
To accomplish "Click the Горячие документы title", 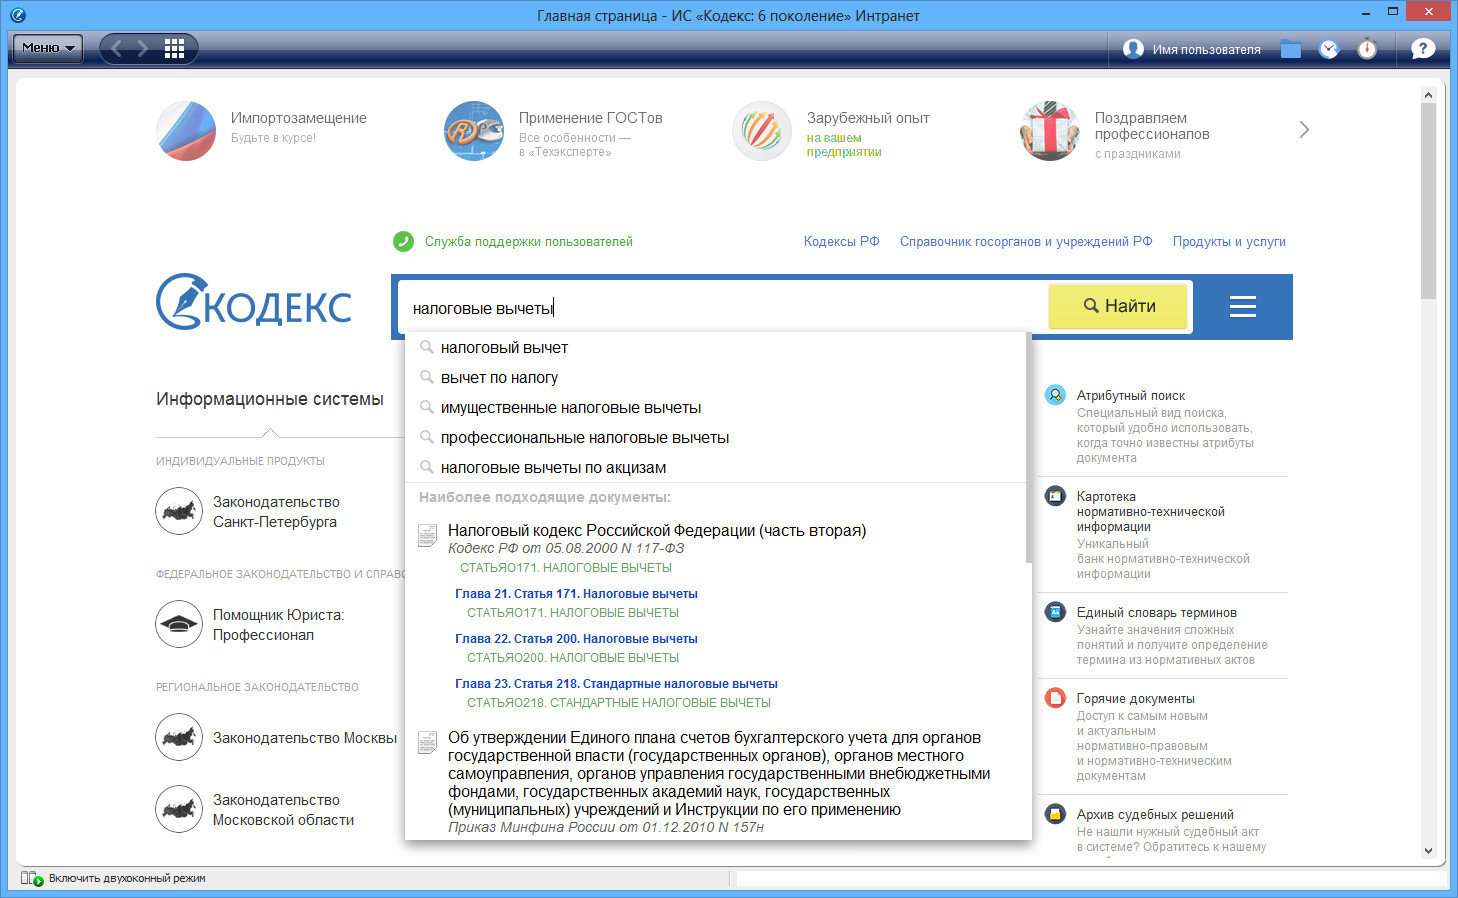I will pos(1135,699).
